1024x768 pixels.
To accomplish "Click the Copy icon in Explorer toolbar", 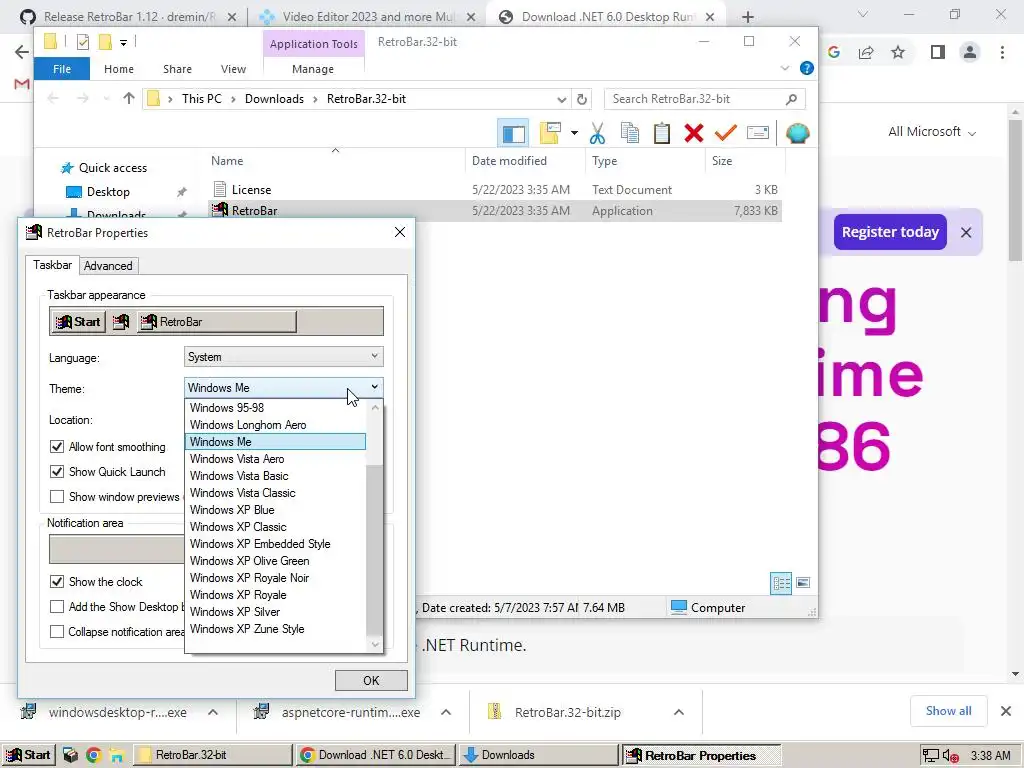I will coord(630,133).
